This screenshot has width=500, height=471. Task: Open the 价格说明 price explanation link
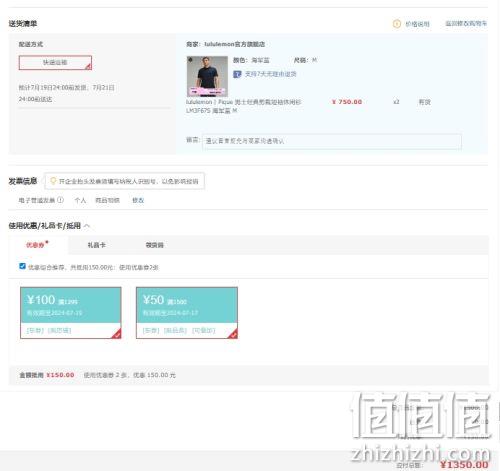coord(417,24)
